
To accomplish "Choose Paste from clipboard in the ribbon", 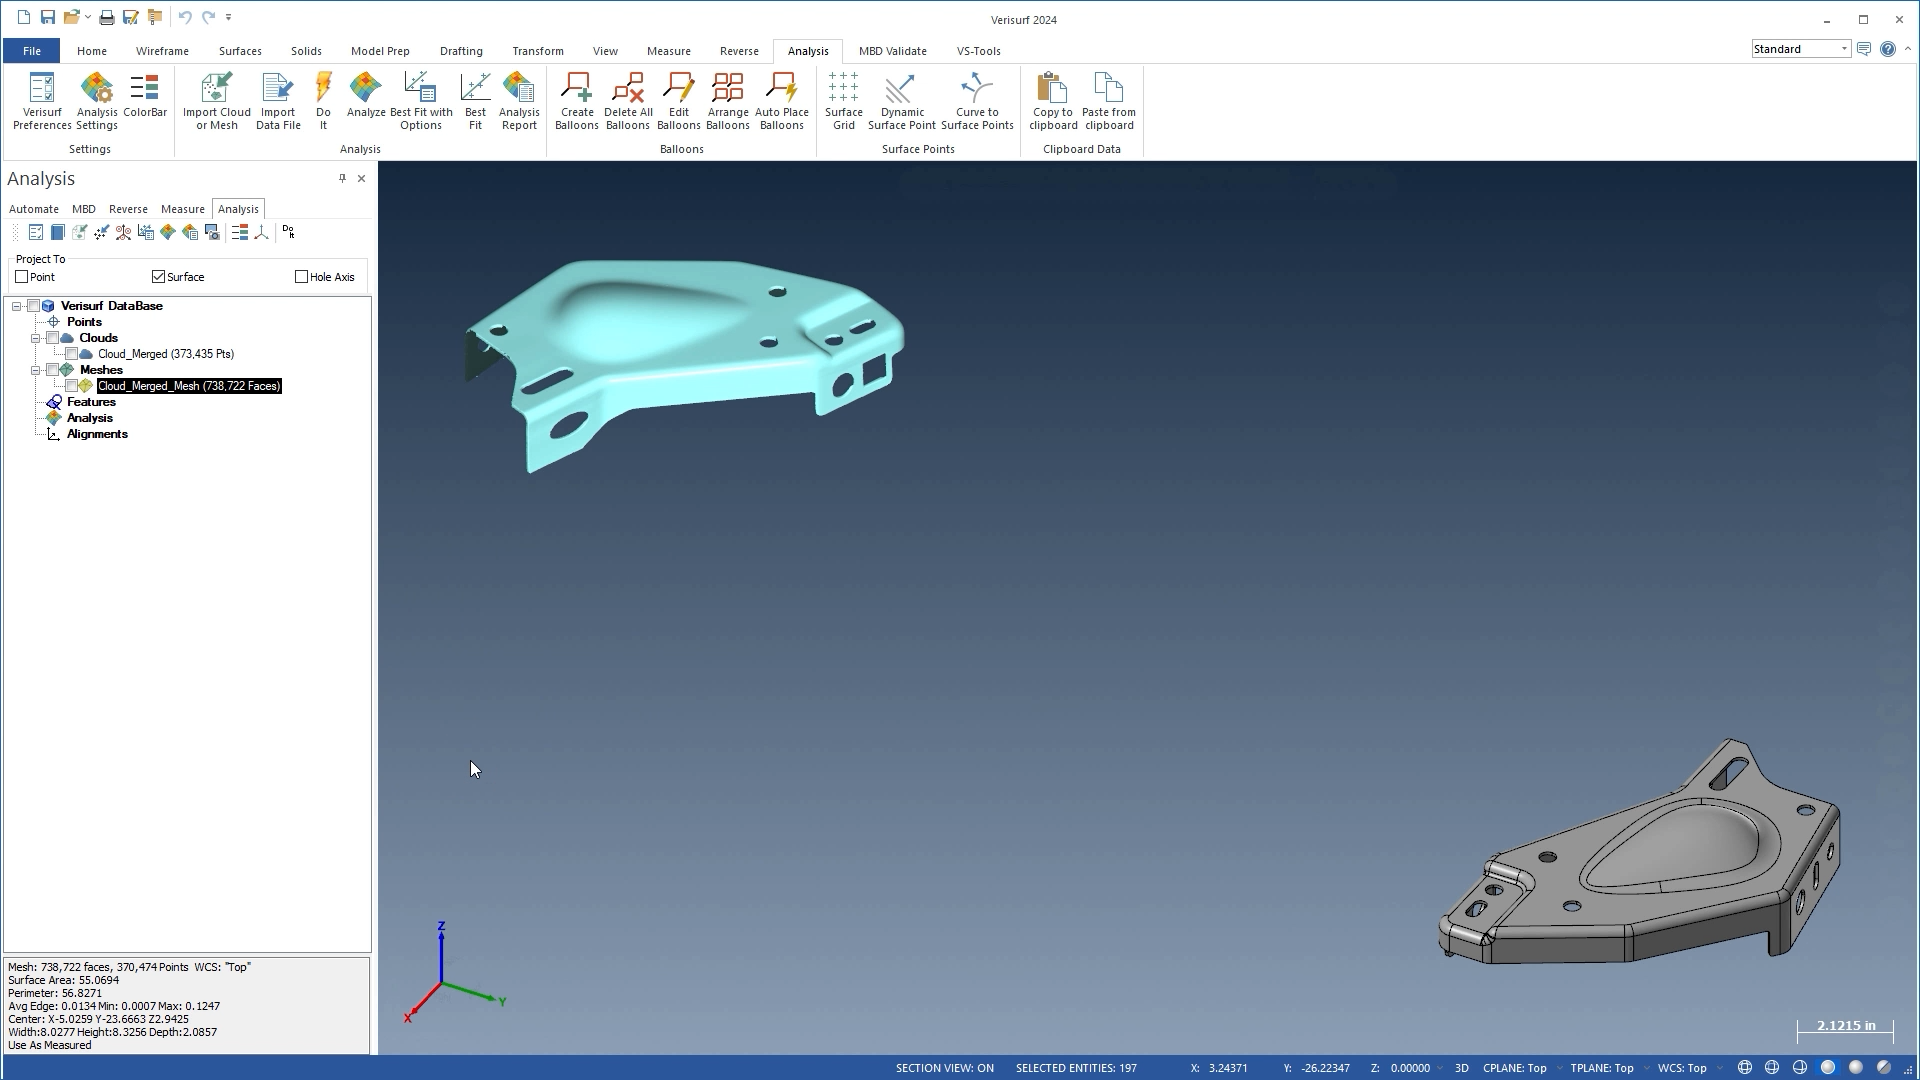I will (x=1109, y=101).
